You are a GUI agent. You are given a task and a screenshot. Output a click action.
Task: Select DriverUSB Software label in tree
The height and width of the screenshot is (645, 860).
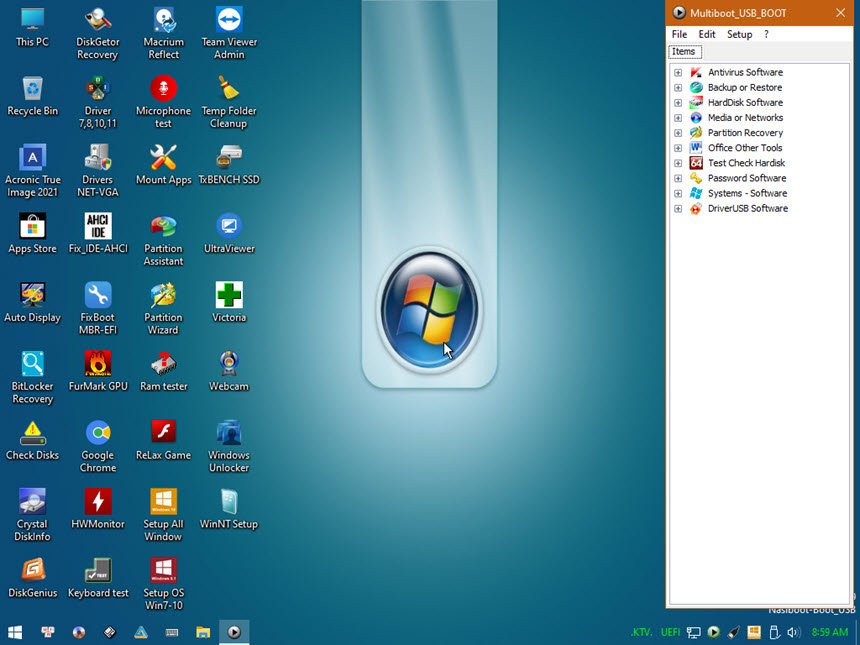click(748, 208)
